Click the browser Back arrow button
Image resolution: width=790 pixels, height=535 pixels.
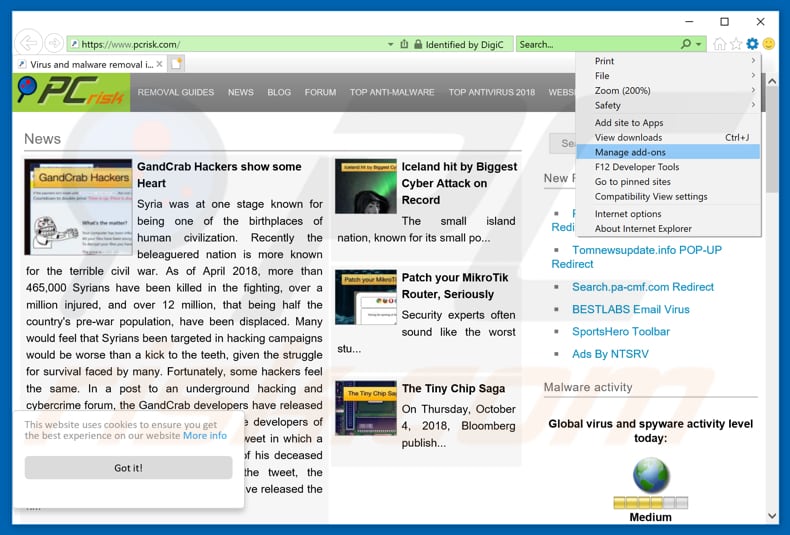[28, 43]
